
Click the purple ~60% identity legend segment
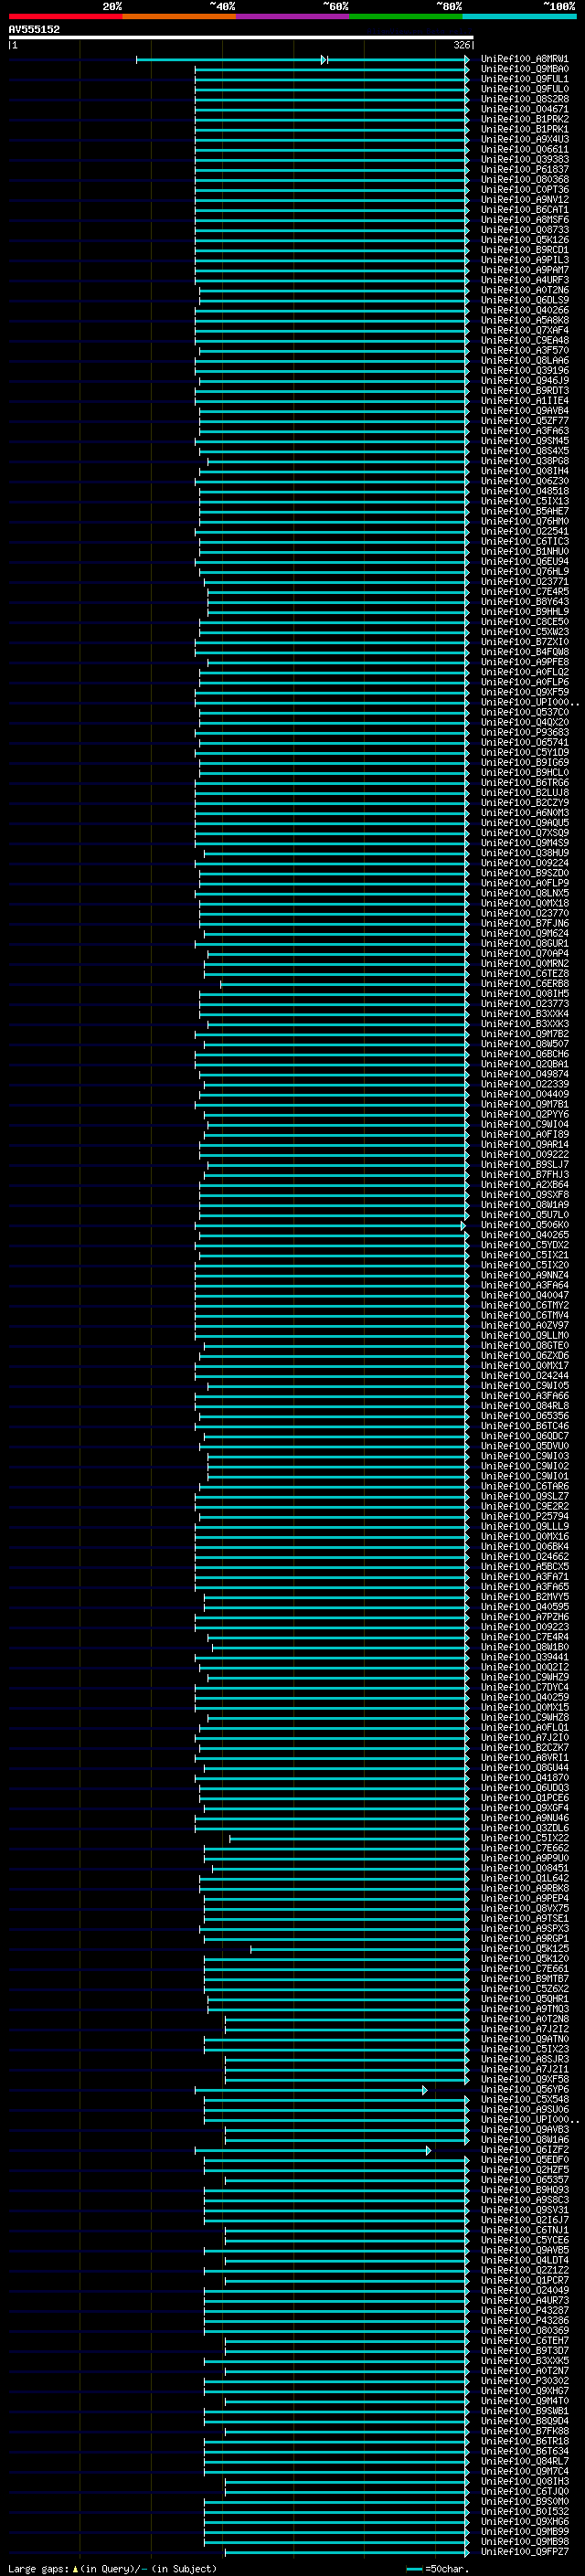pyautogui.click(x=293, y=16)
